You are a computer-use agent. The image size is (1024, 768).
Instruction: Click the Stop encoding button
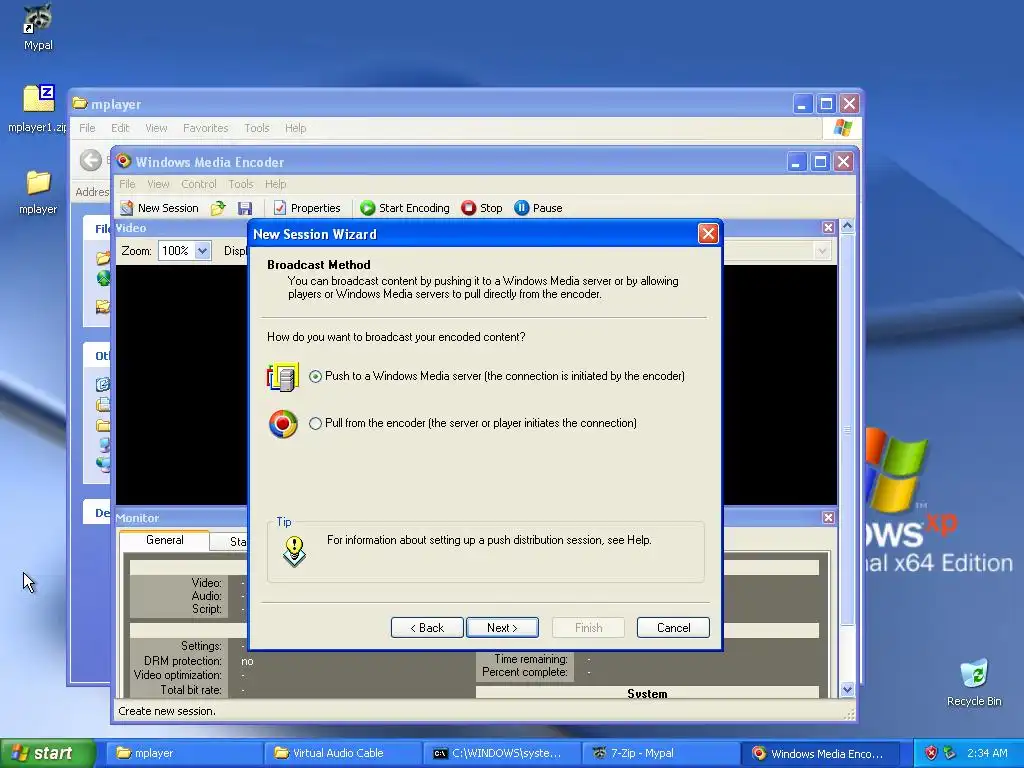(x=482, y=208)
